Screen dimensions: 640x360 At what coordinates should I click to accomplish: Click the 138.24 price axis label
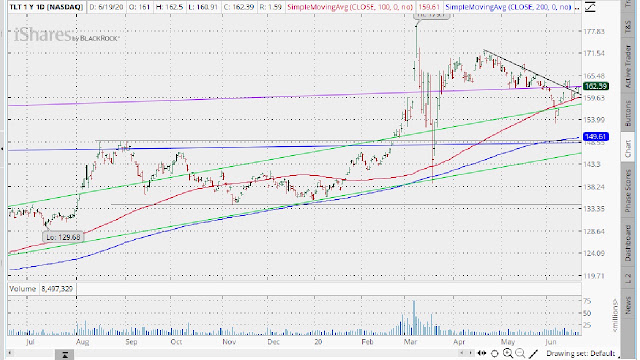point(594,187)
